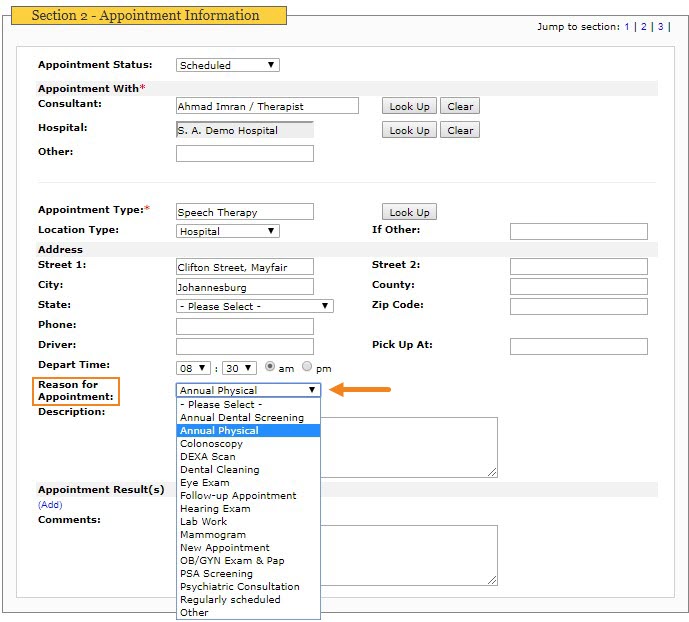Click the Add appointment result link
689x622 pixels.
point(50,504)
